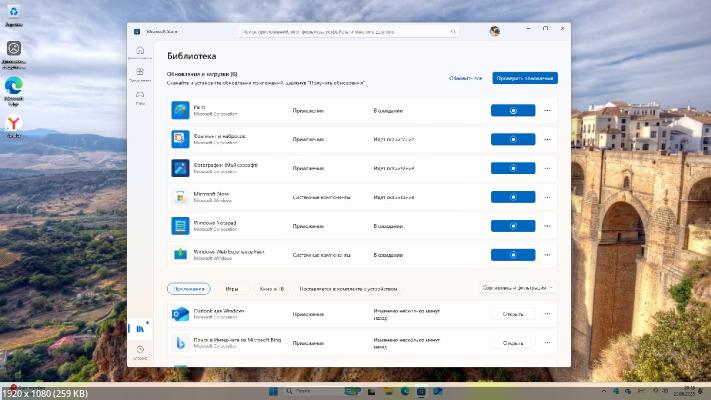Image resolution: width=711 pixels, height=400 pixels.
Task: Select the included-with-device filter tab
Action: (348, 288)
